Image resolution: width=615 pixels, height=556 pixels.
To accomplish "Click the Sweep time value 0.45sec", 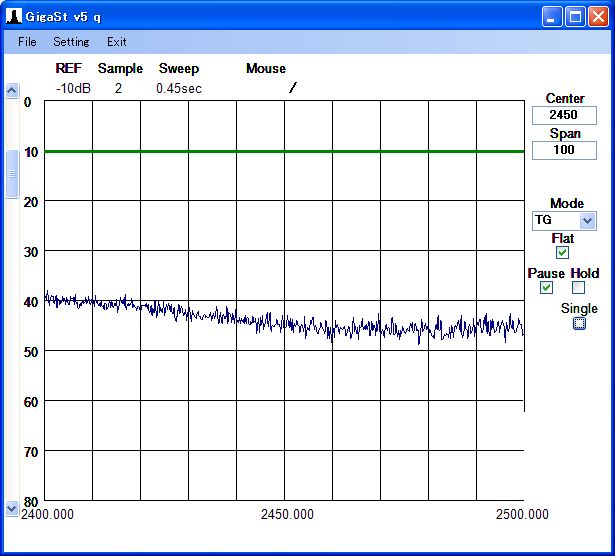I will (x=178, y=88).
